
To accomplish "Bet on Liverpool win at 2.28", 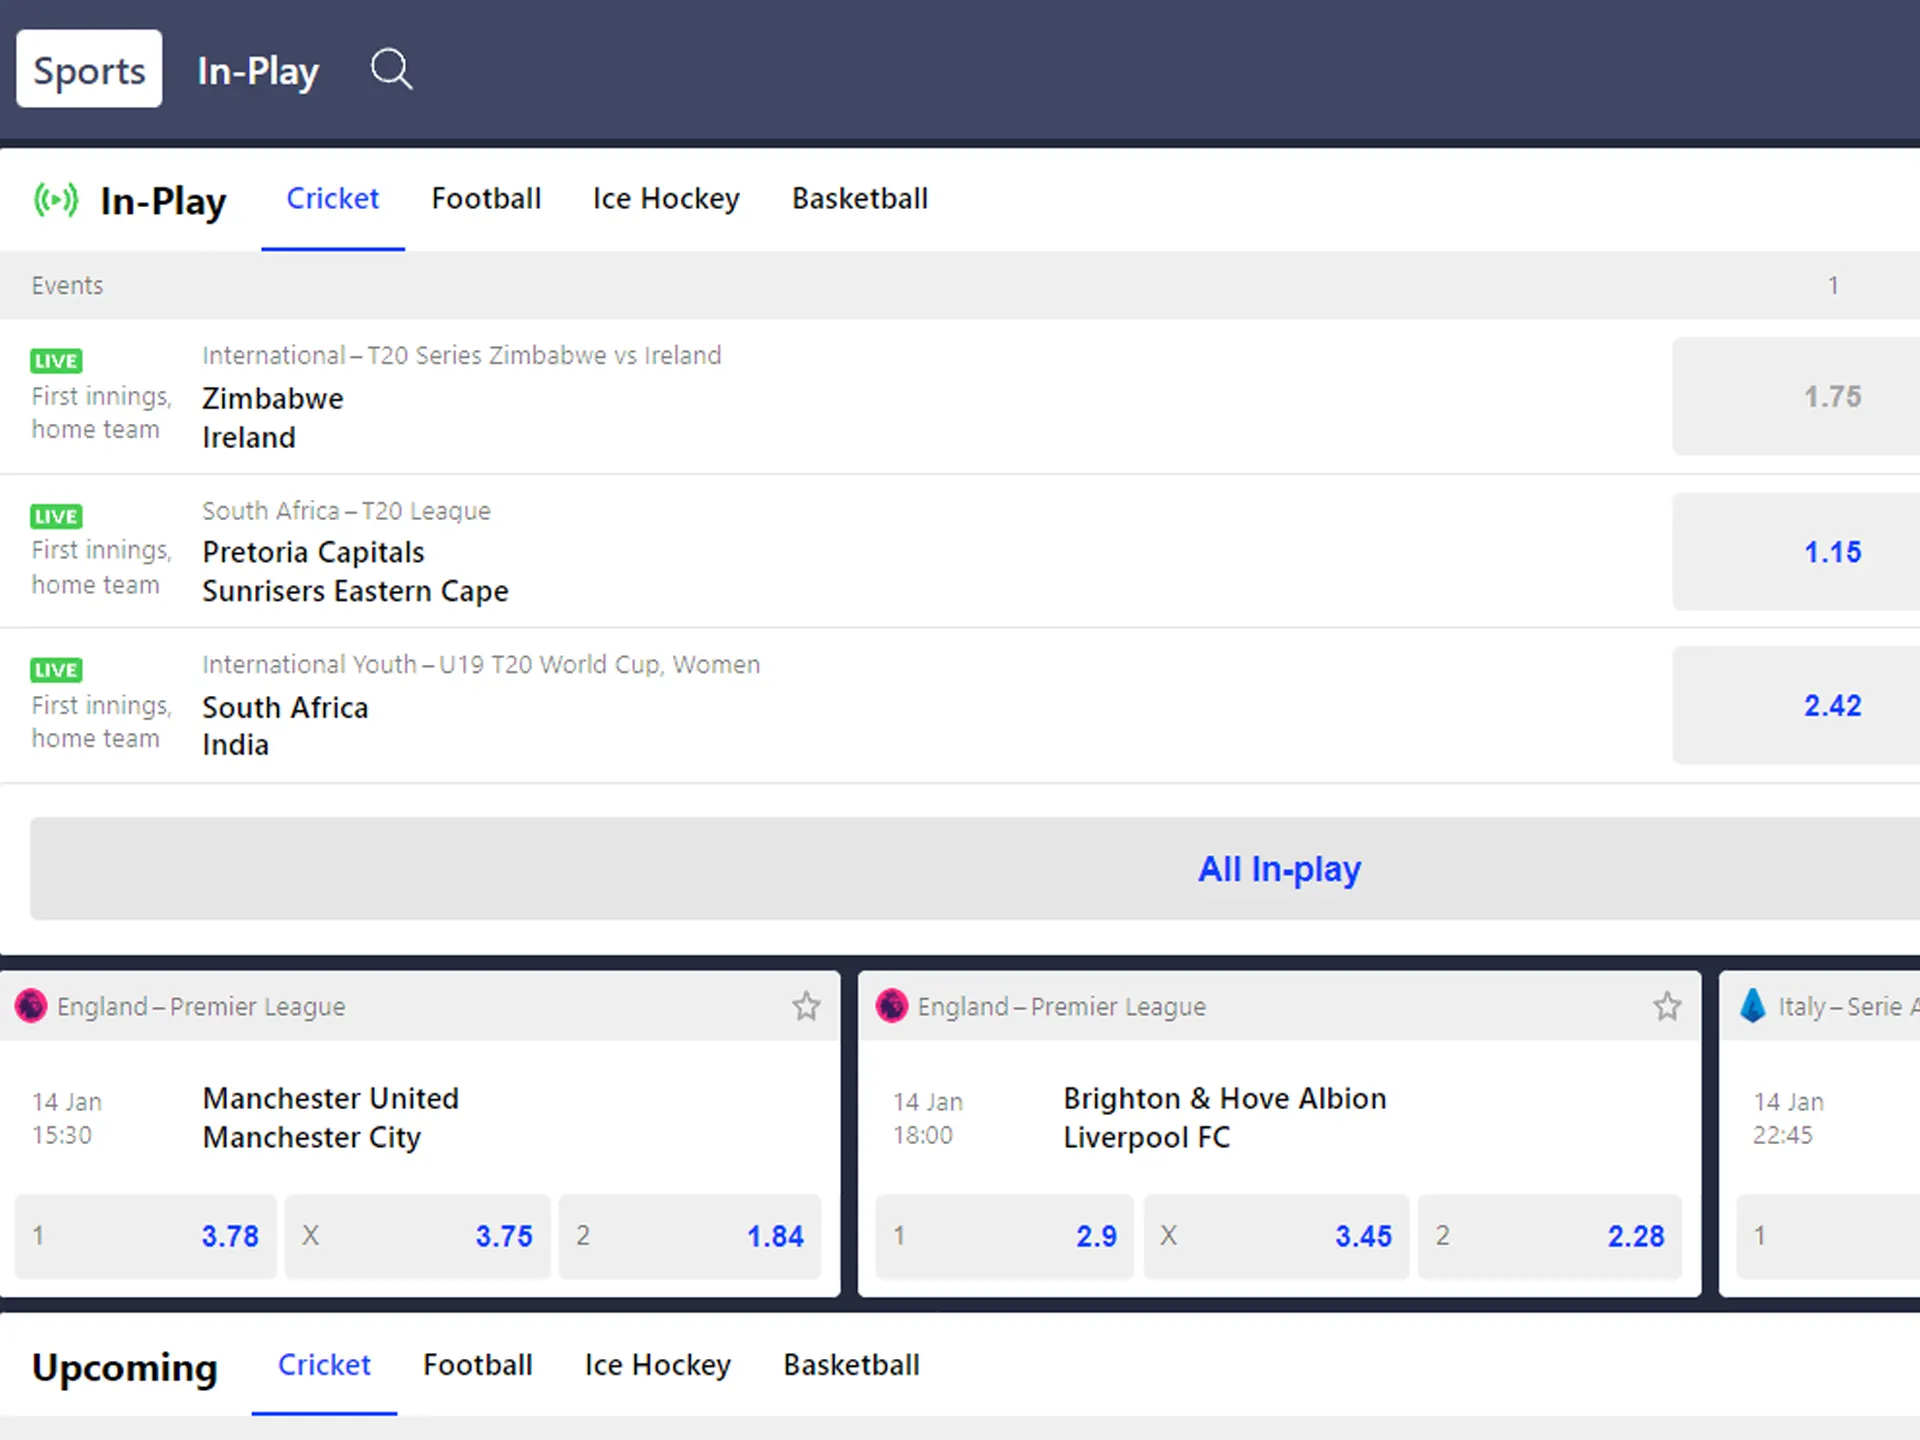I will point(1550,1236).
